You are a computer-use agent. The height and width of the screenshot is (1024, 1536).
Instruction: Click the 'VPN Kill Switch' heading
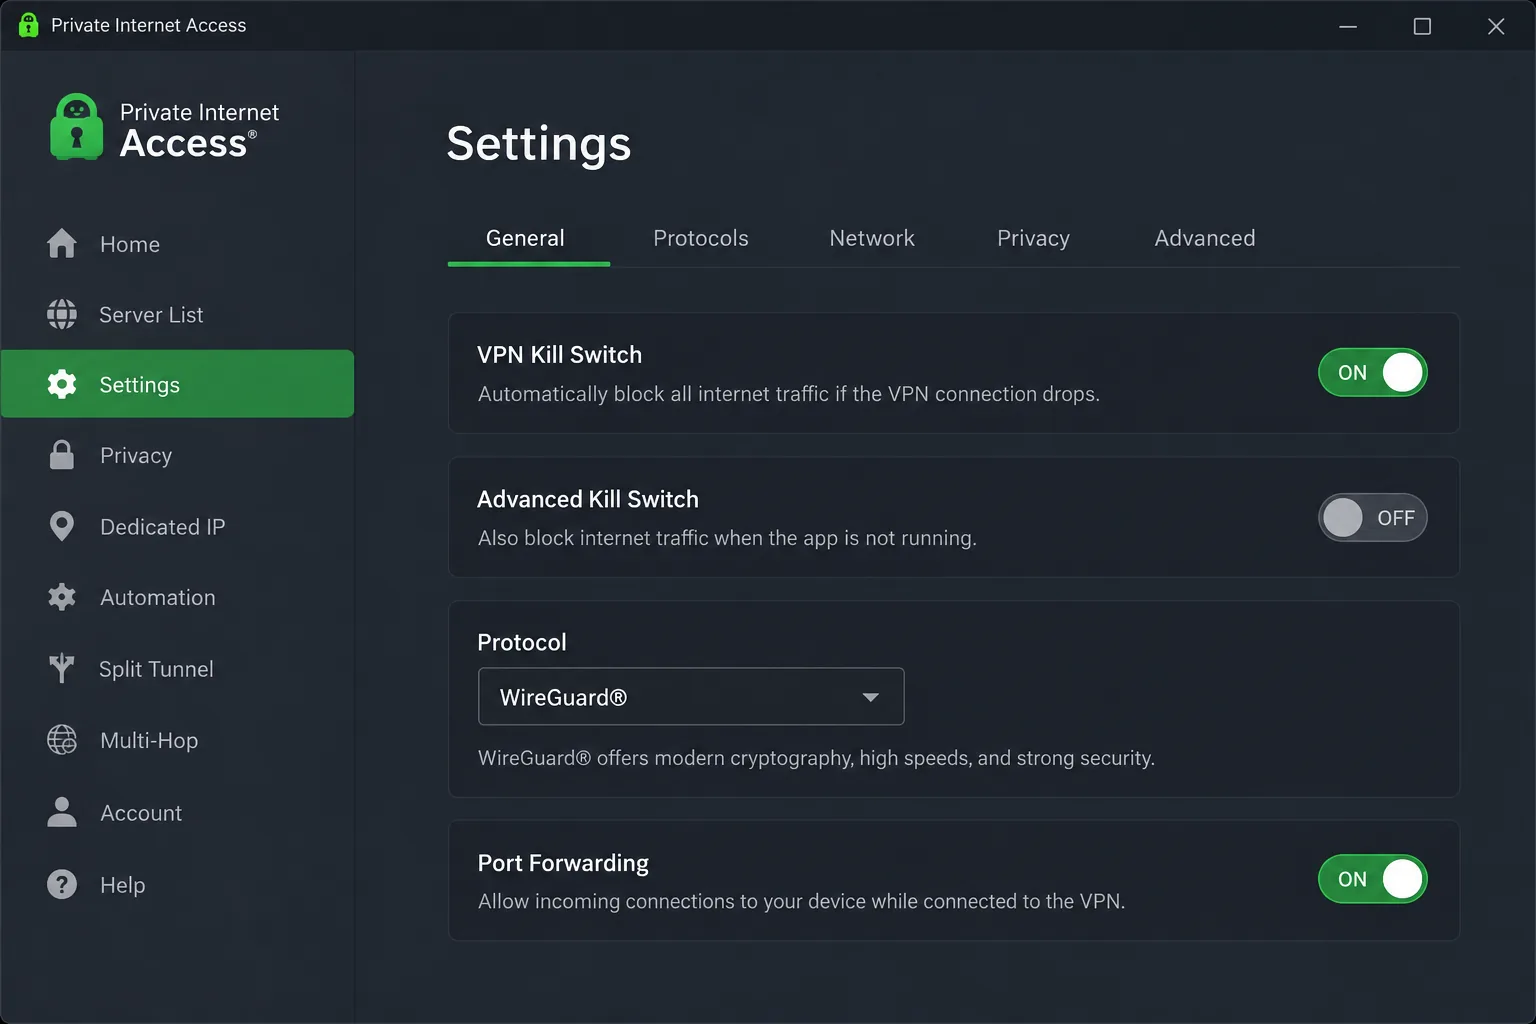pos(560,355)
